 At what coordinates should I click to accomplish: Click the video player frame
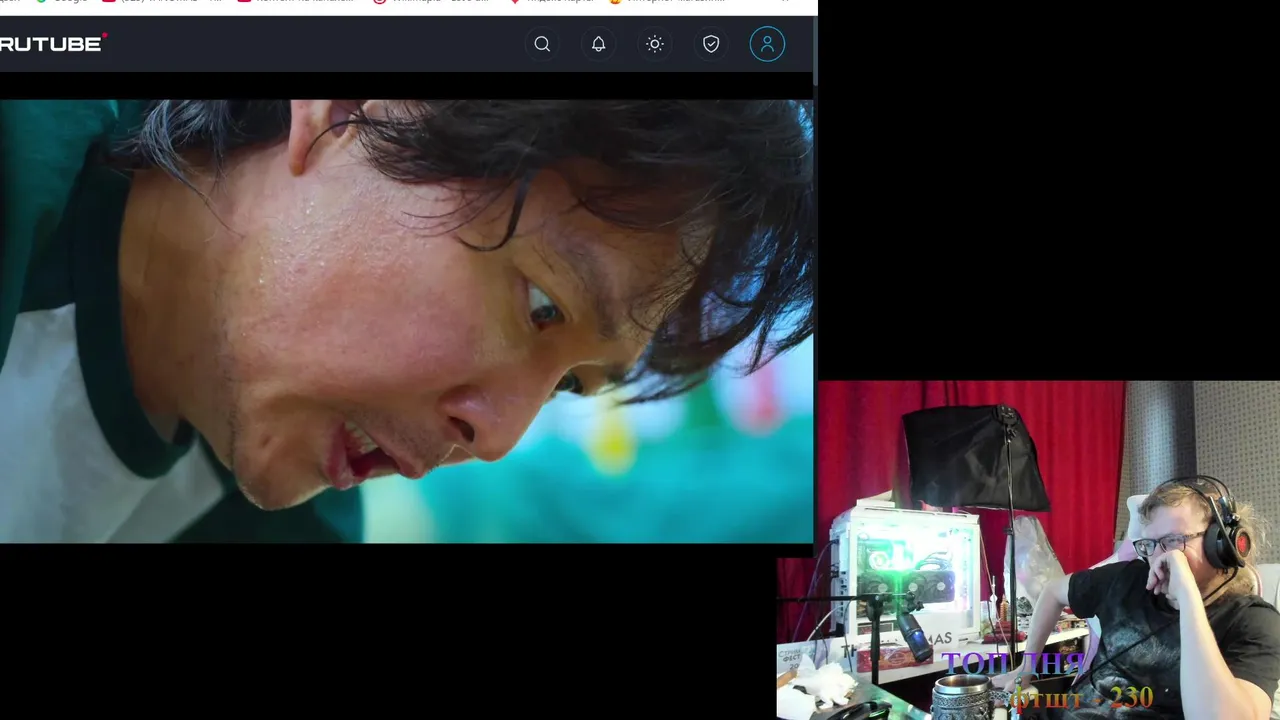click(406, 321)
